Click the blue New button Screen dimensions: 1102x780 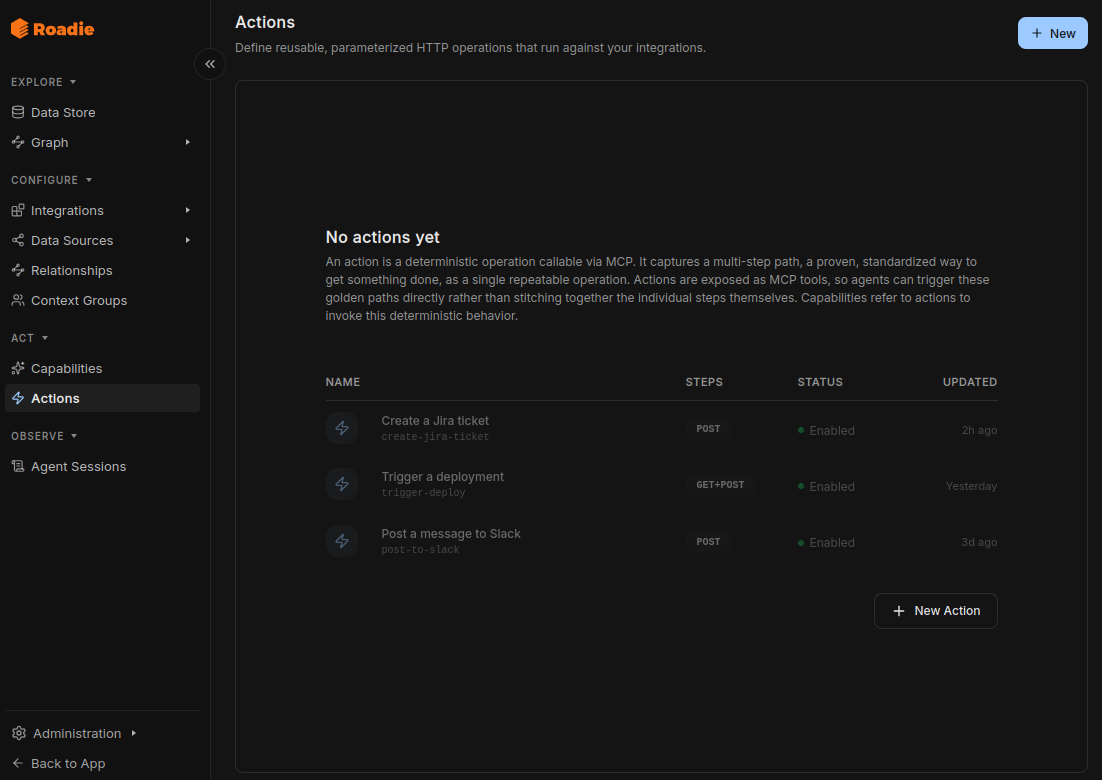pyautogui.click(x=1052, y=33)
